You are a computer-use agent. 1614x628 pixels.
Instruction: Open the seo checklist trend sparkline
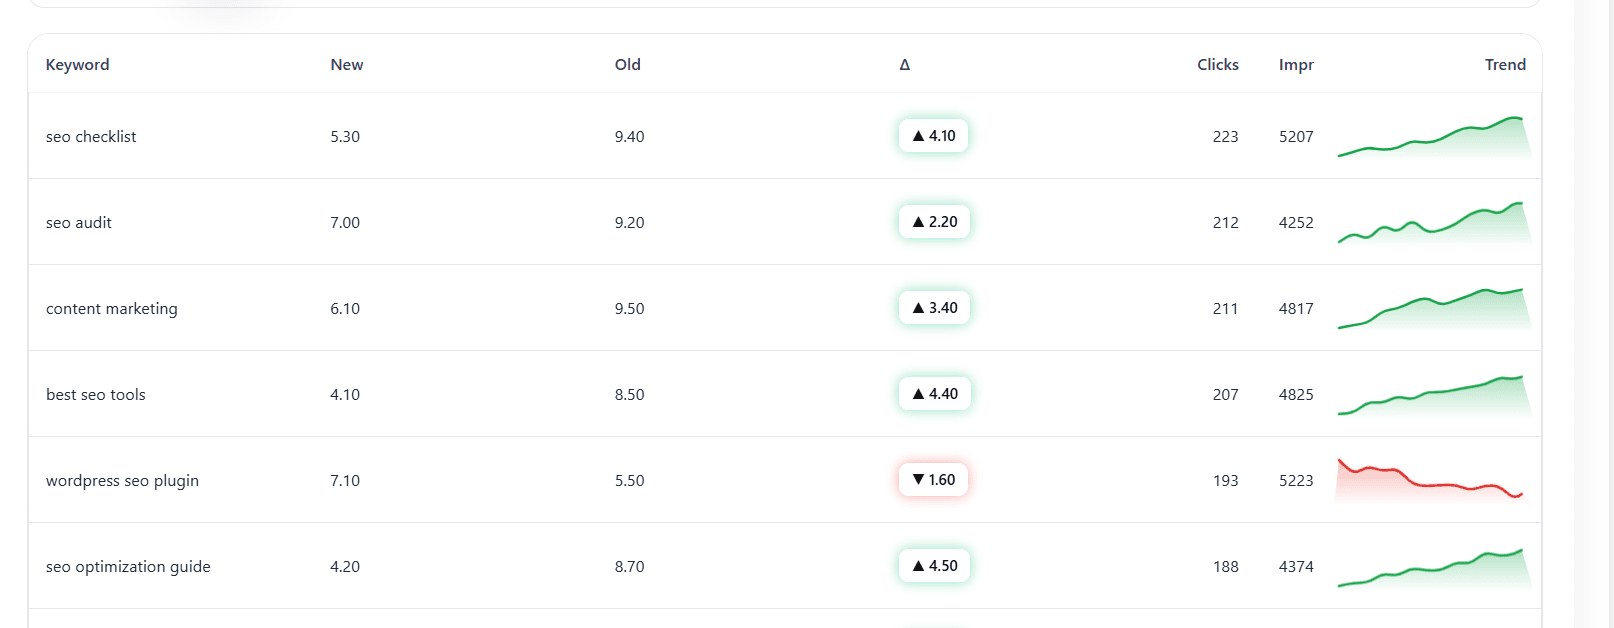coord(1434,138)
